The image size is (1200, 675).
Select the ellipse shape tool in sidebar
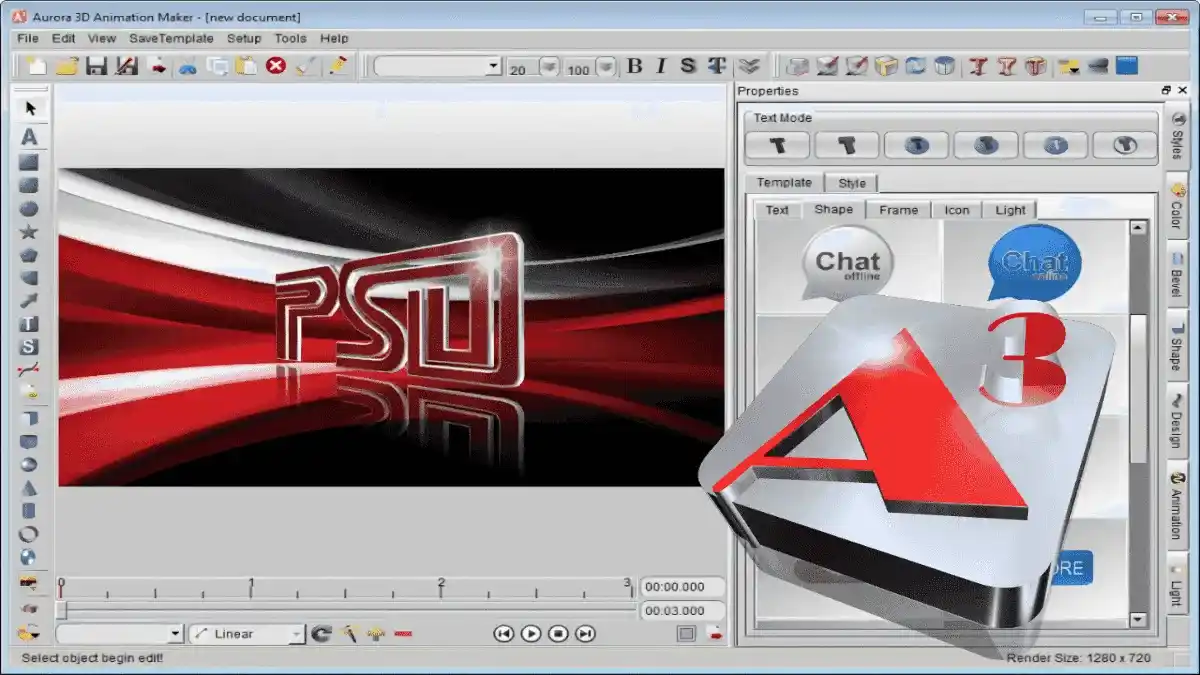29,208
